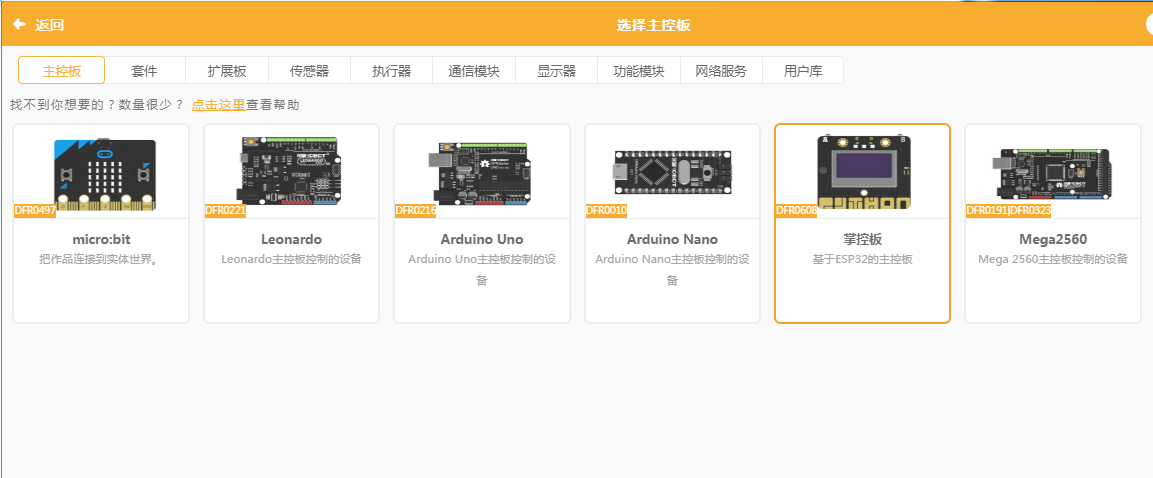Image resolution: width=1153 pixels, height=478 pixels.
Task: Click the 点击这里 help link
Action: (218, 104)
